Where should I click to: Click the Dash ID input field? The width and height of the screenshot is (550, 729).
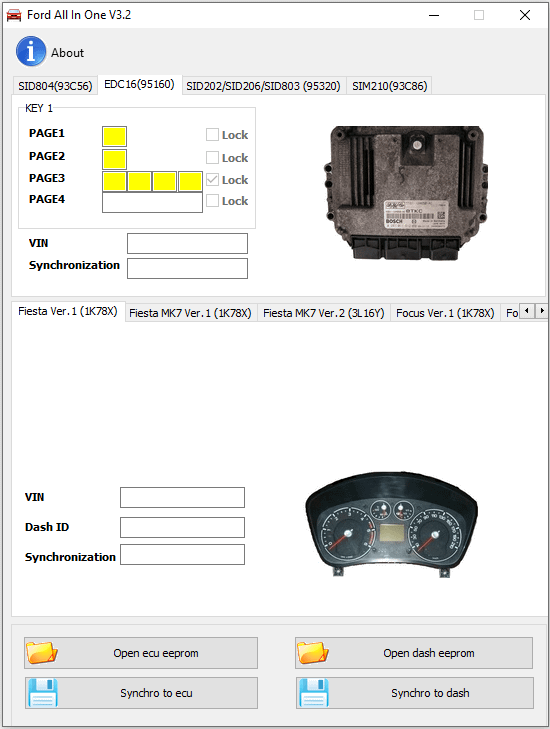tap(182, 528)
